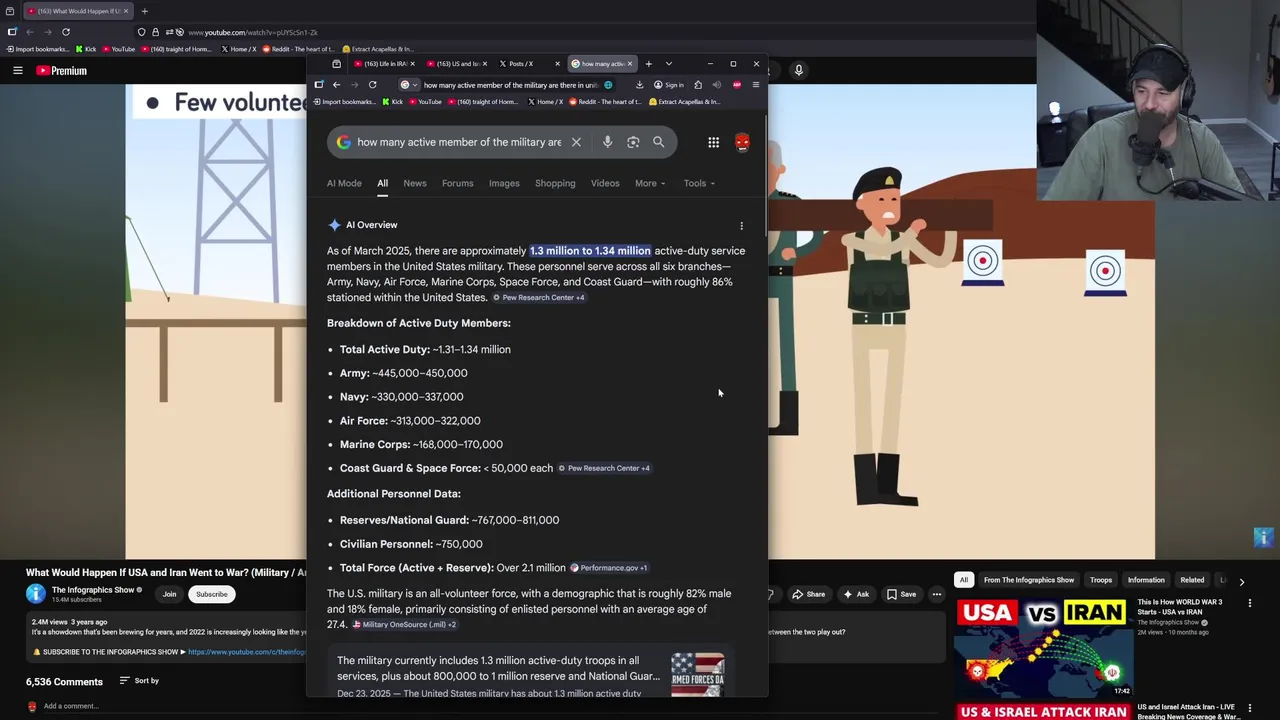The width and height of the screenshot is (1280, 720).
Task: Go back in the Google search window
Action: pyautogui.click(x=336, y=85)
